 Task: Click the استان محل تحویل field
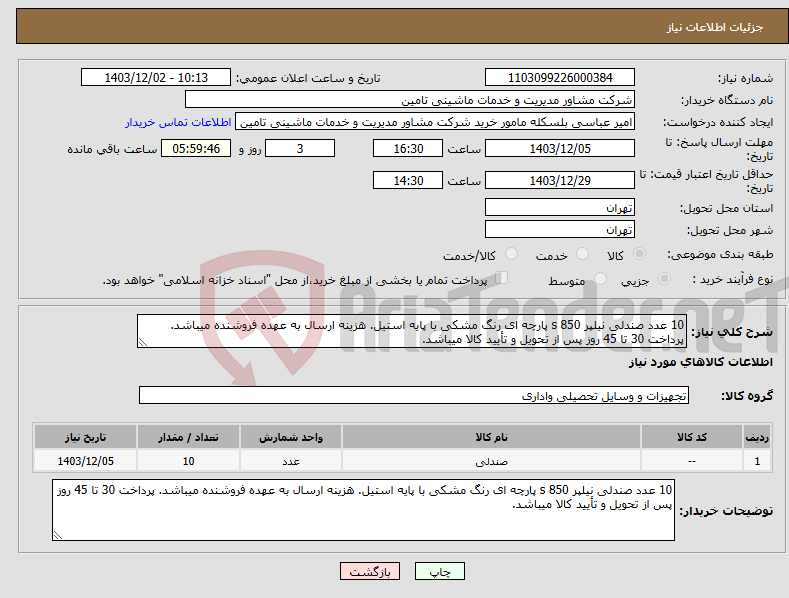coord(560,207)
